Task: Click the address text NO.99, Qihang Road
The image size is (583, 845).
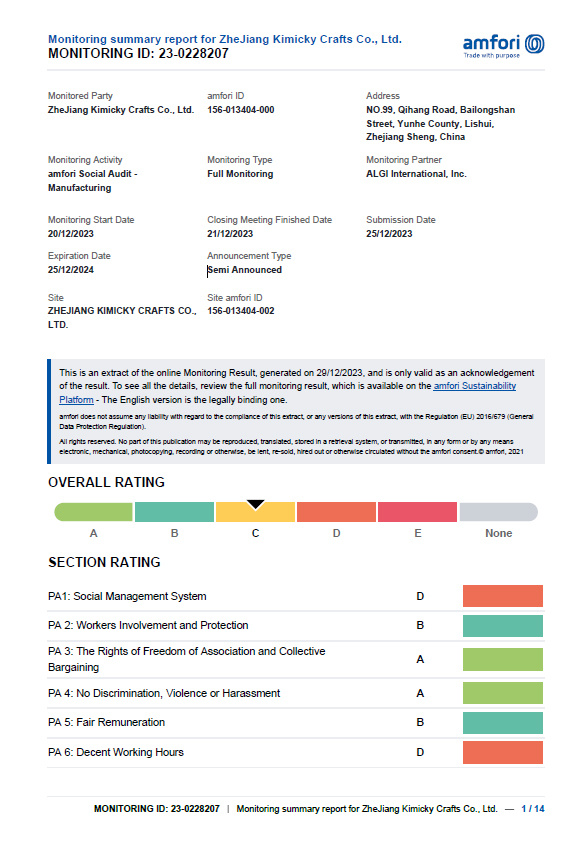Action: (440, 123)
